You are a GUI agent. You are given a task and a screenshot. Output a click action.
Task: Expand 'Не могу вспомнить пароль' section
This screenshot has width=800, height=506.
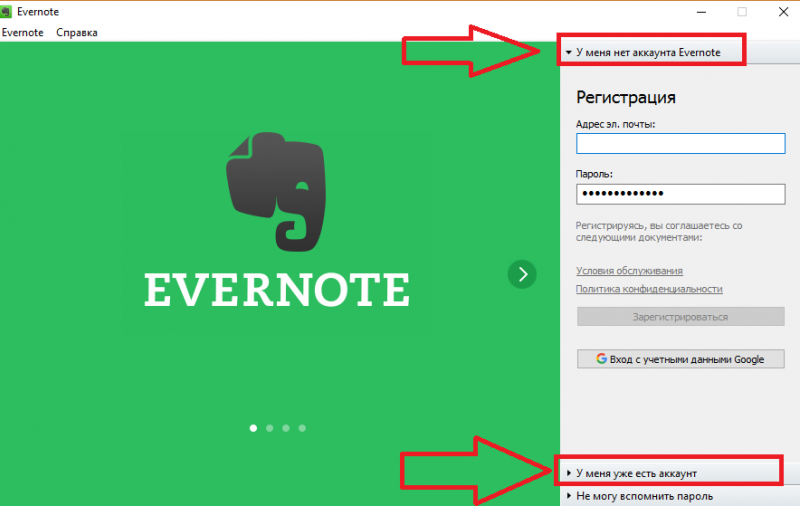(x=680, y=496)
